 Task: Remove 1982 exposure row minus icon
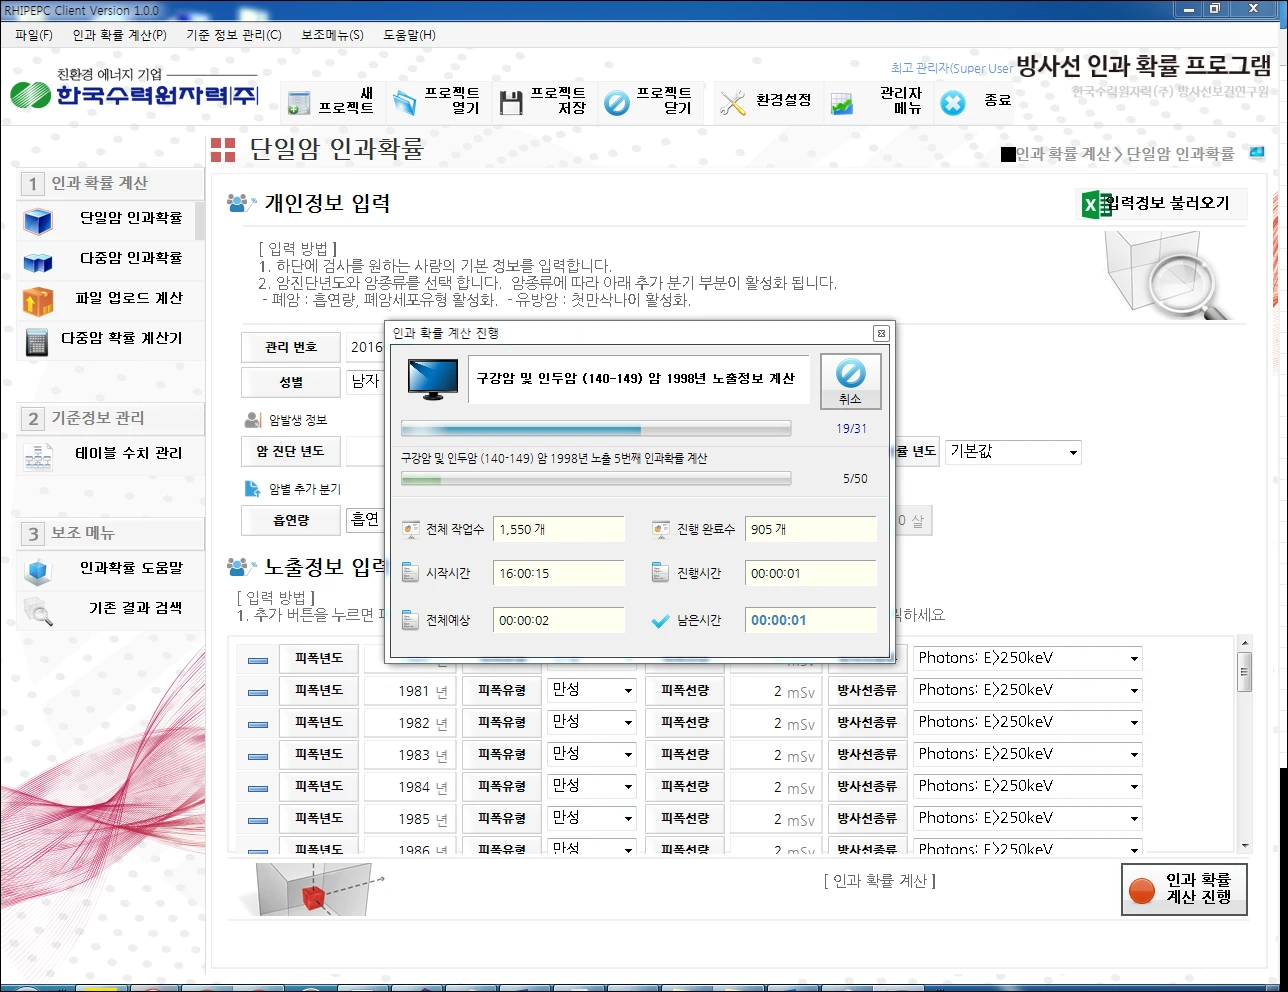point(258,724)
